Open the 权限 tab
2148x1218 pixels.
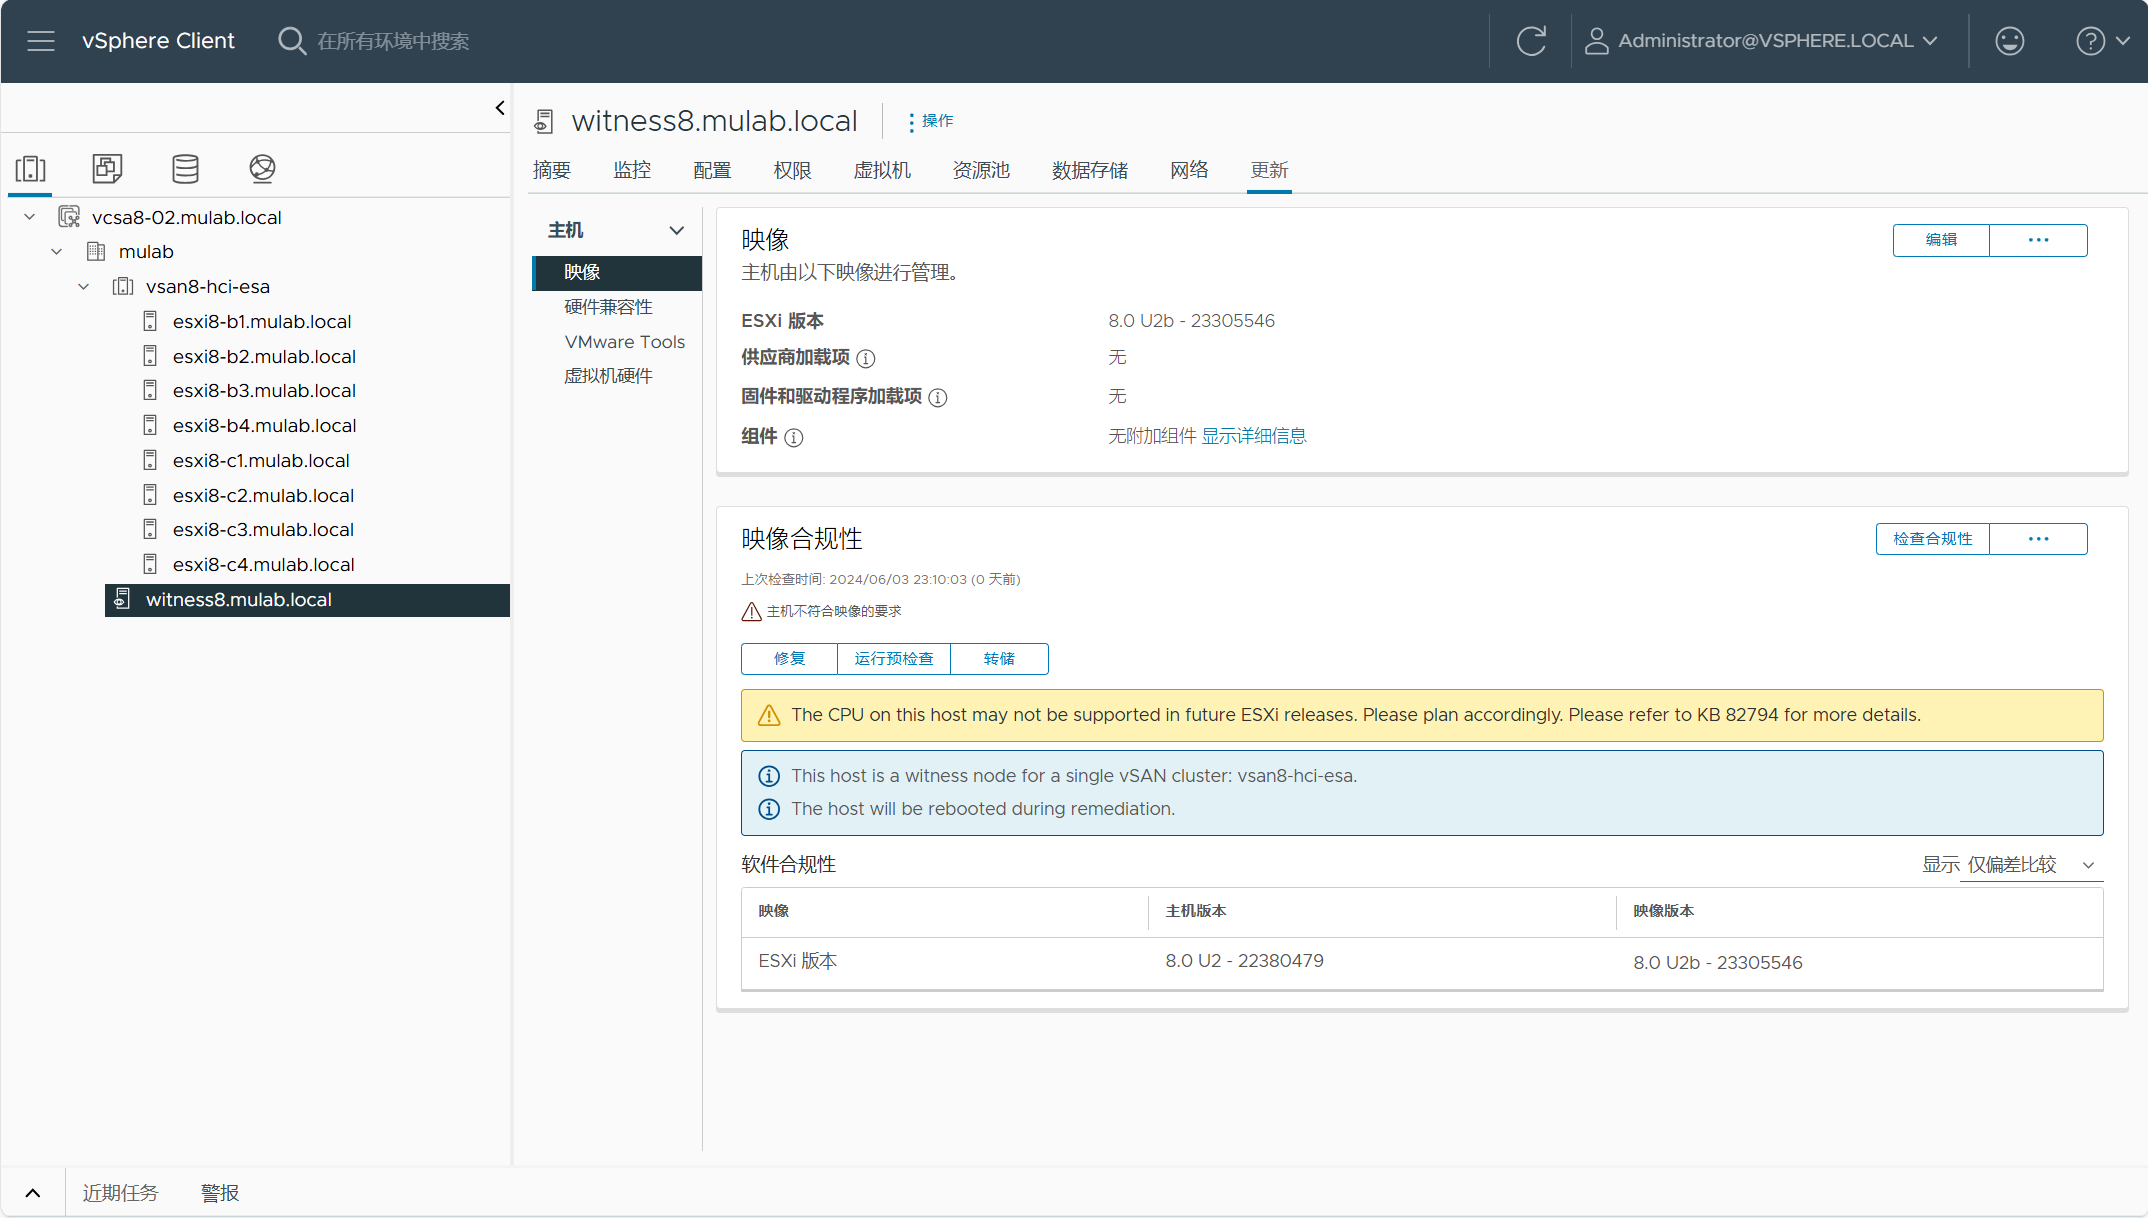[792, 170]
